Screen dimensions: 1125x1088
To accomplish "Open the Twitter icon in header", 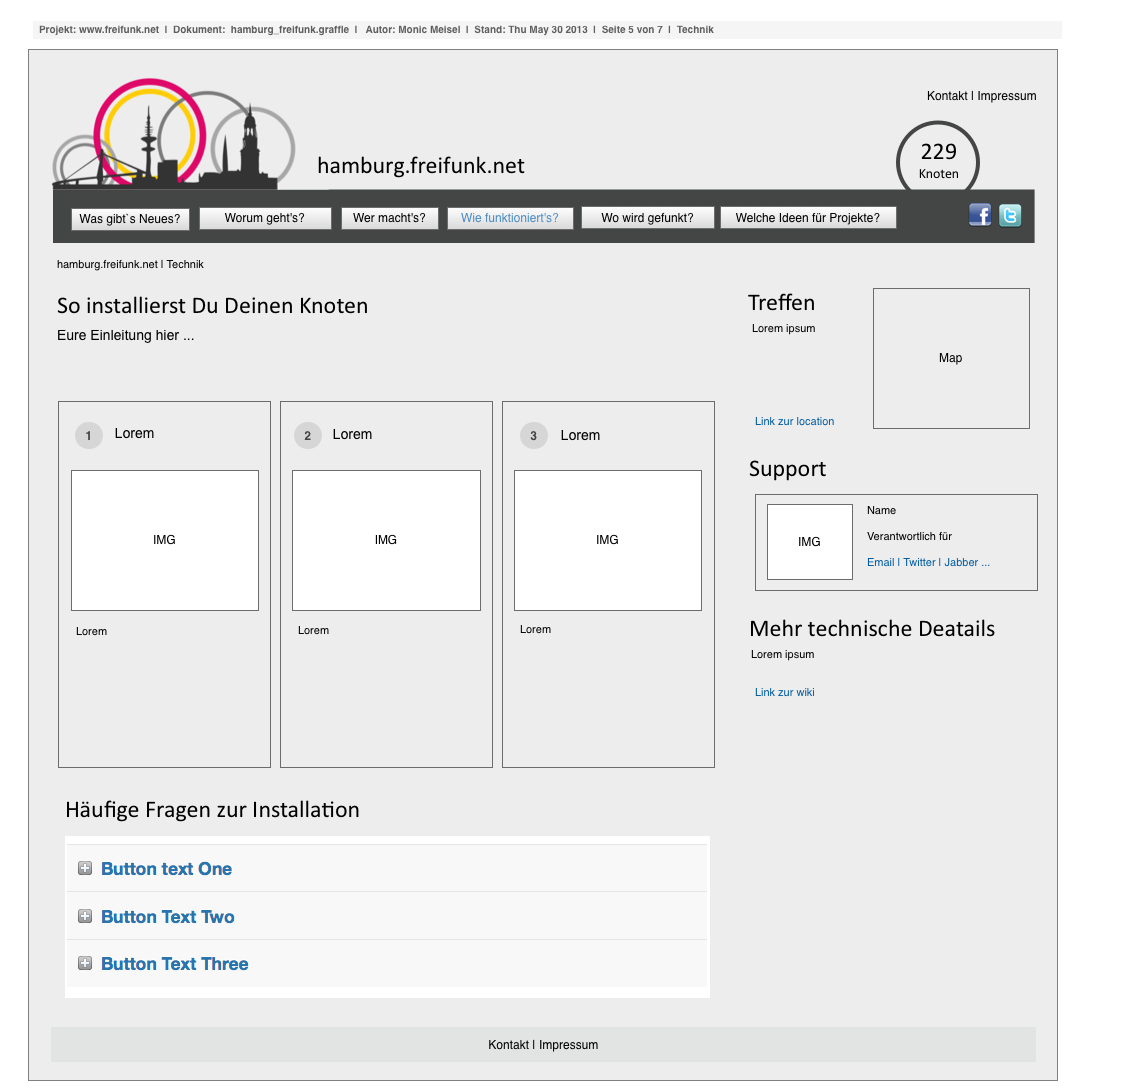I will pyautogui.click(x=1010, y=215).
